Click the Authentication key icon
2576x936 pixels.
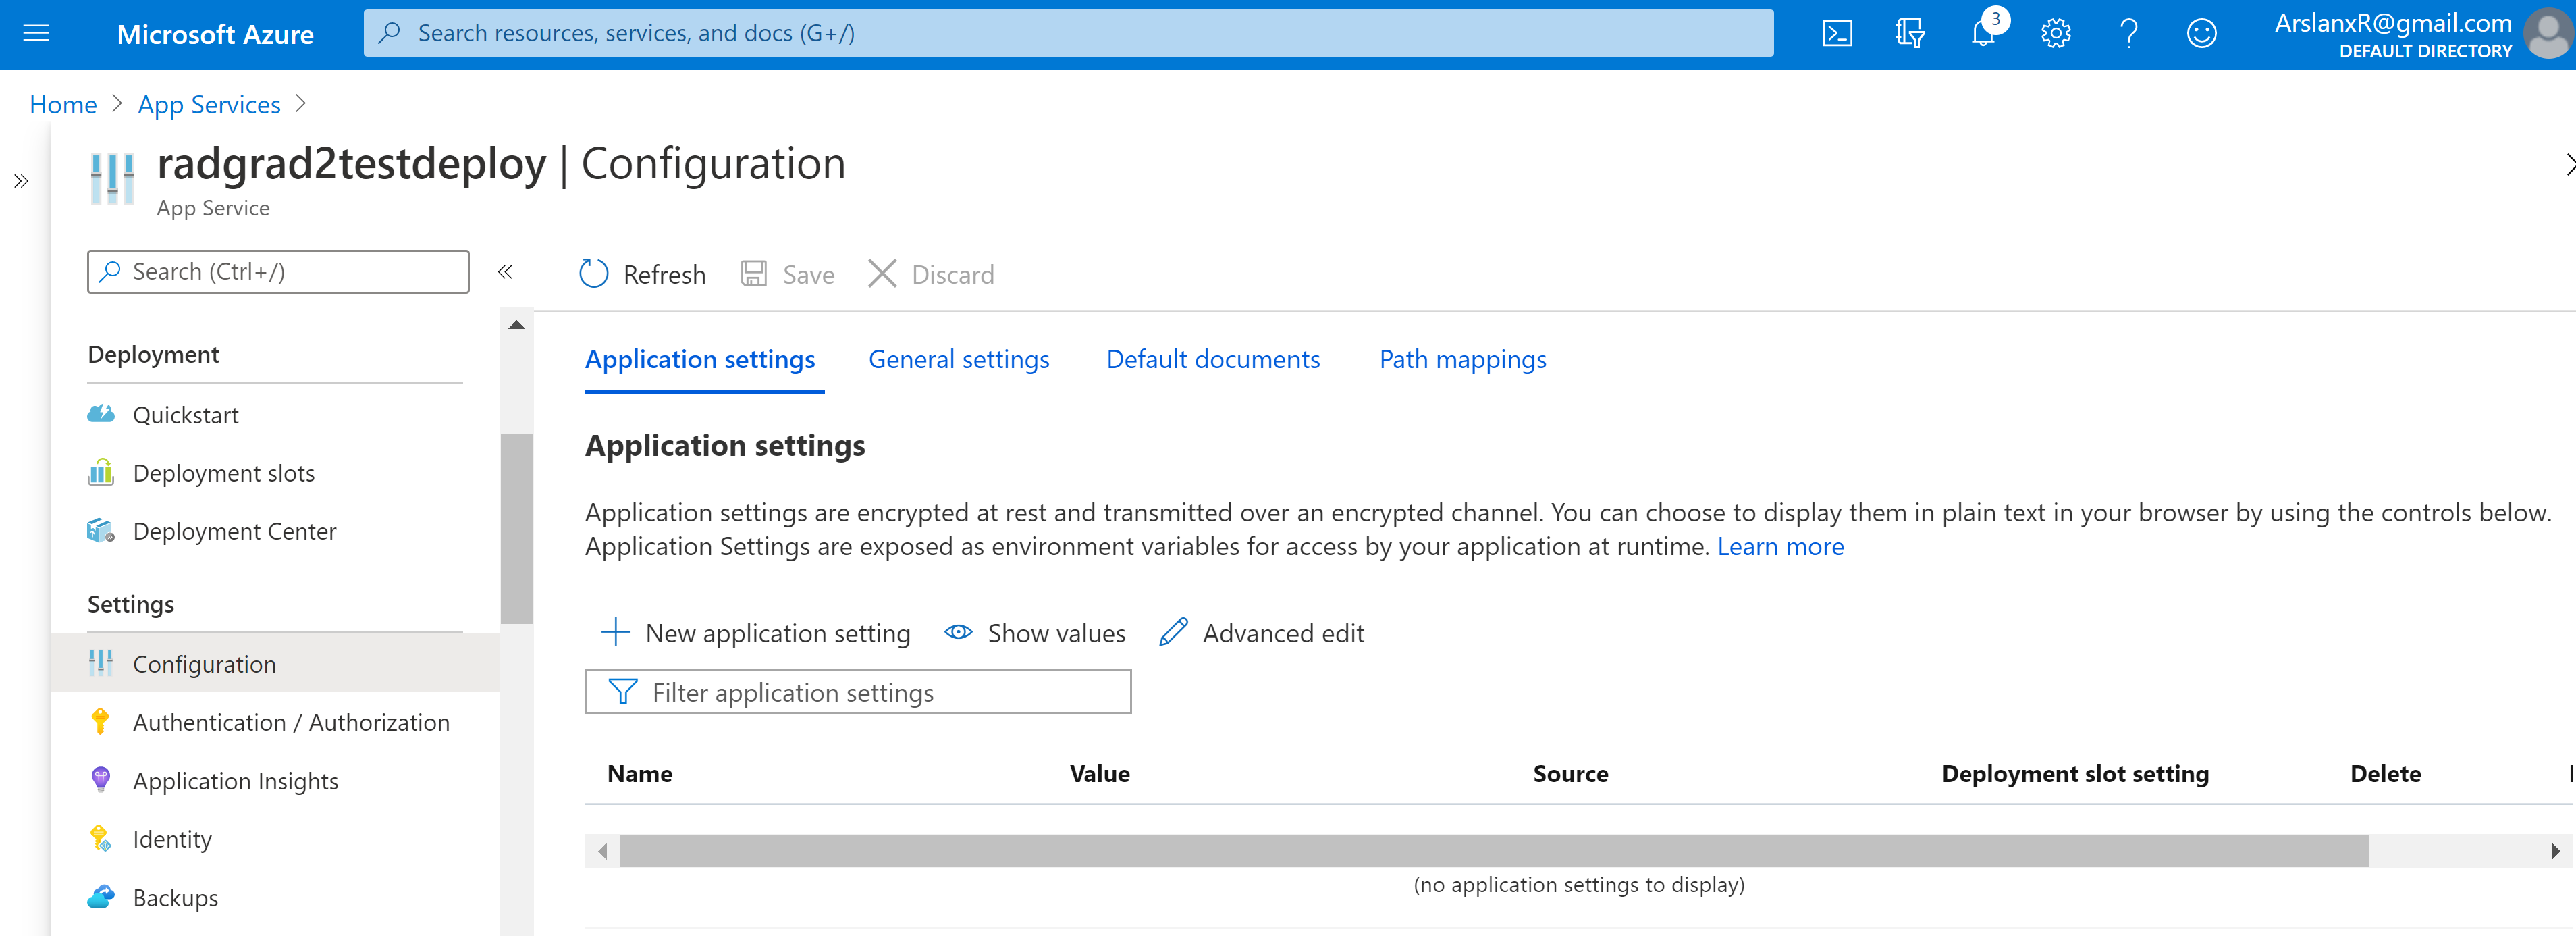point(100,721)
